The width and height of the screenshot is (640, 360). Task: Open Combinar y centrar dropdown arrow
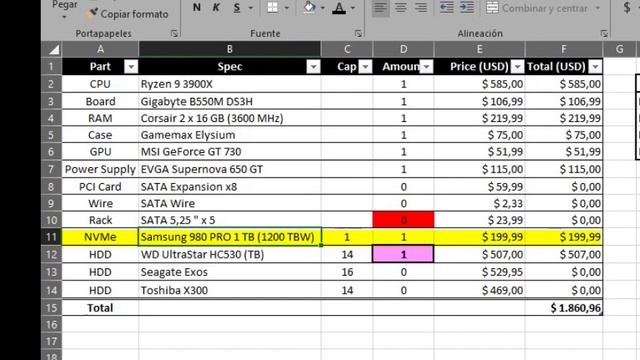598,8
